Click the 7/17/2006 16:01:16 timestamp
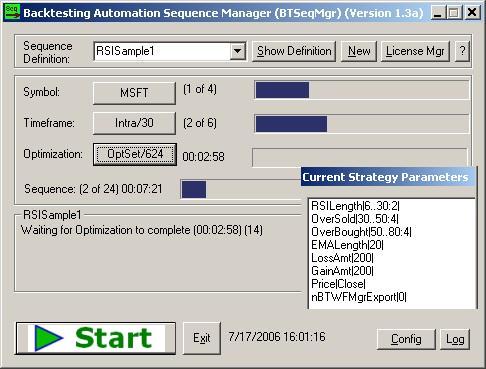 tap(277, 337)
